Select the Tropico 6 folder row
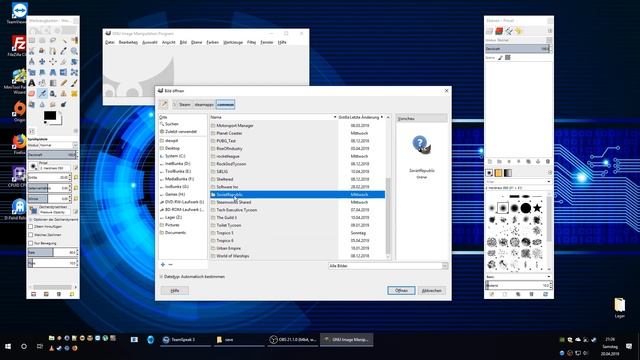This screenshot has width=640, height=360. (x=297, y=240)
